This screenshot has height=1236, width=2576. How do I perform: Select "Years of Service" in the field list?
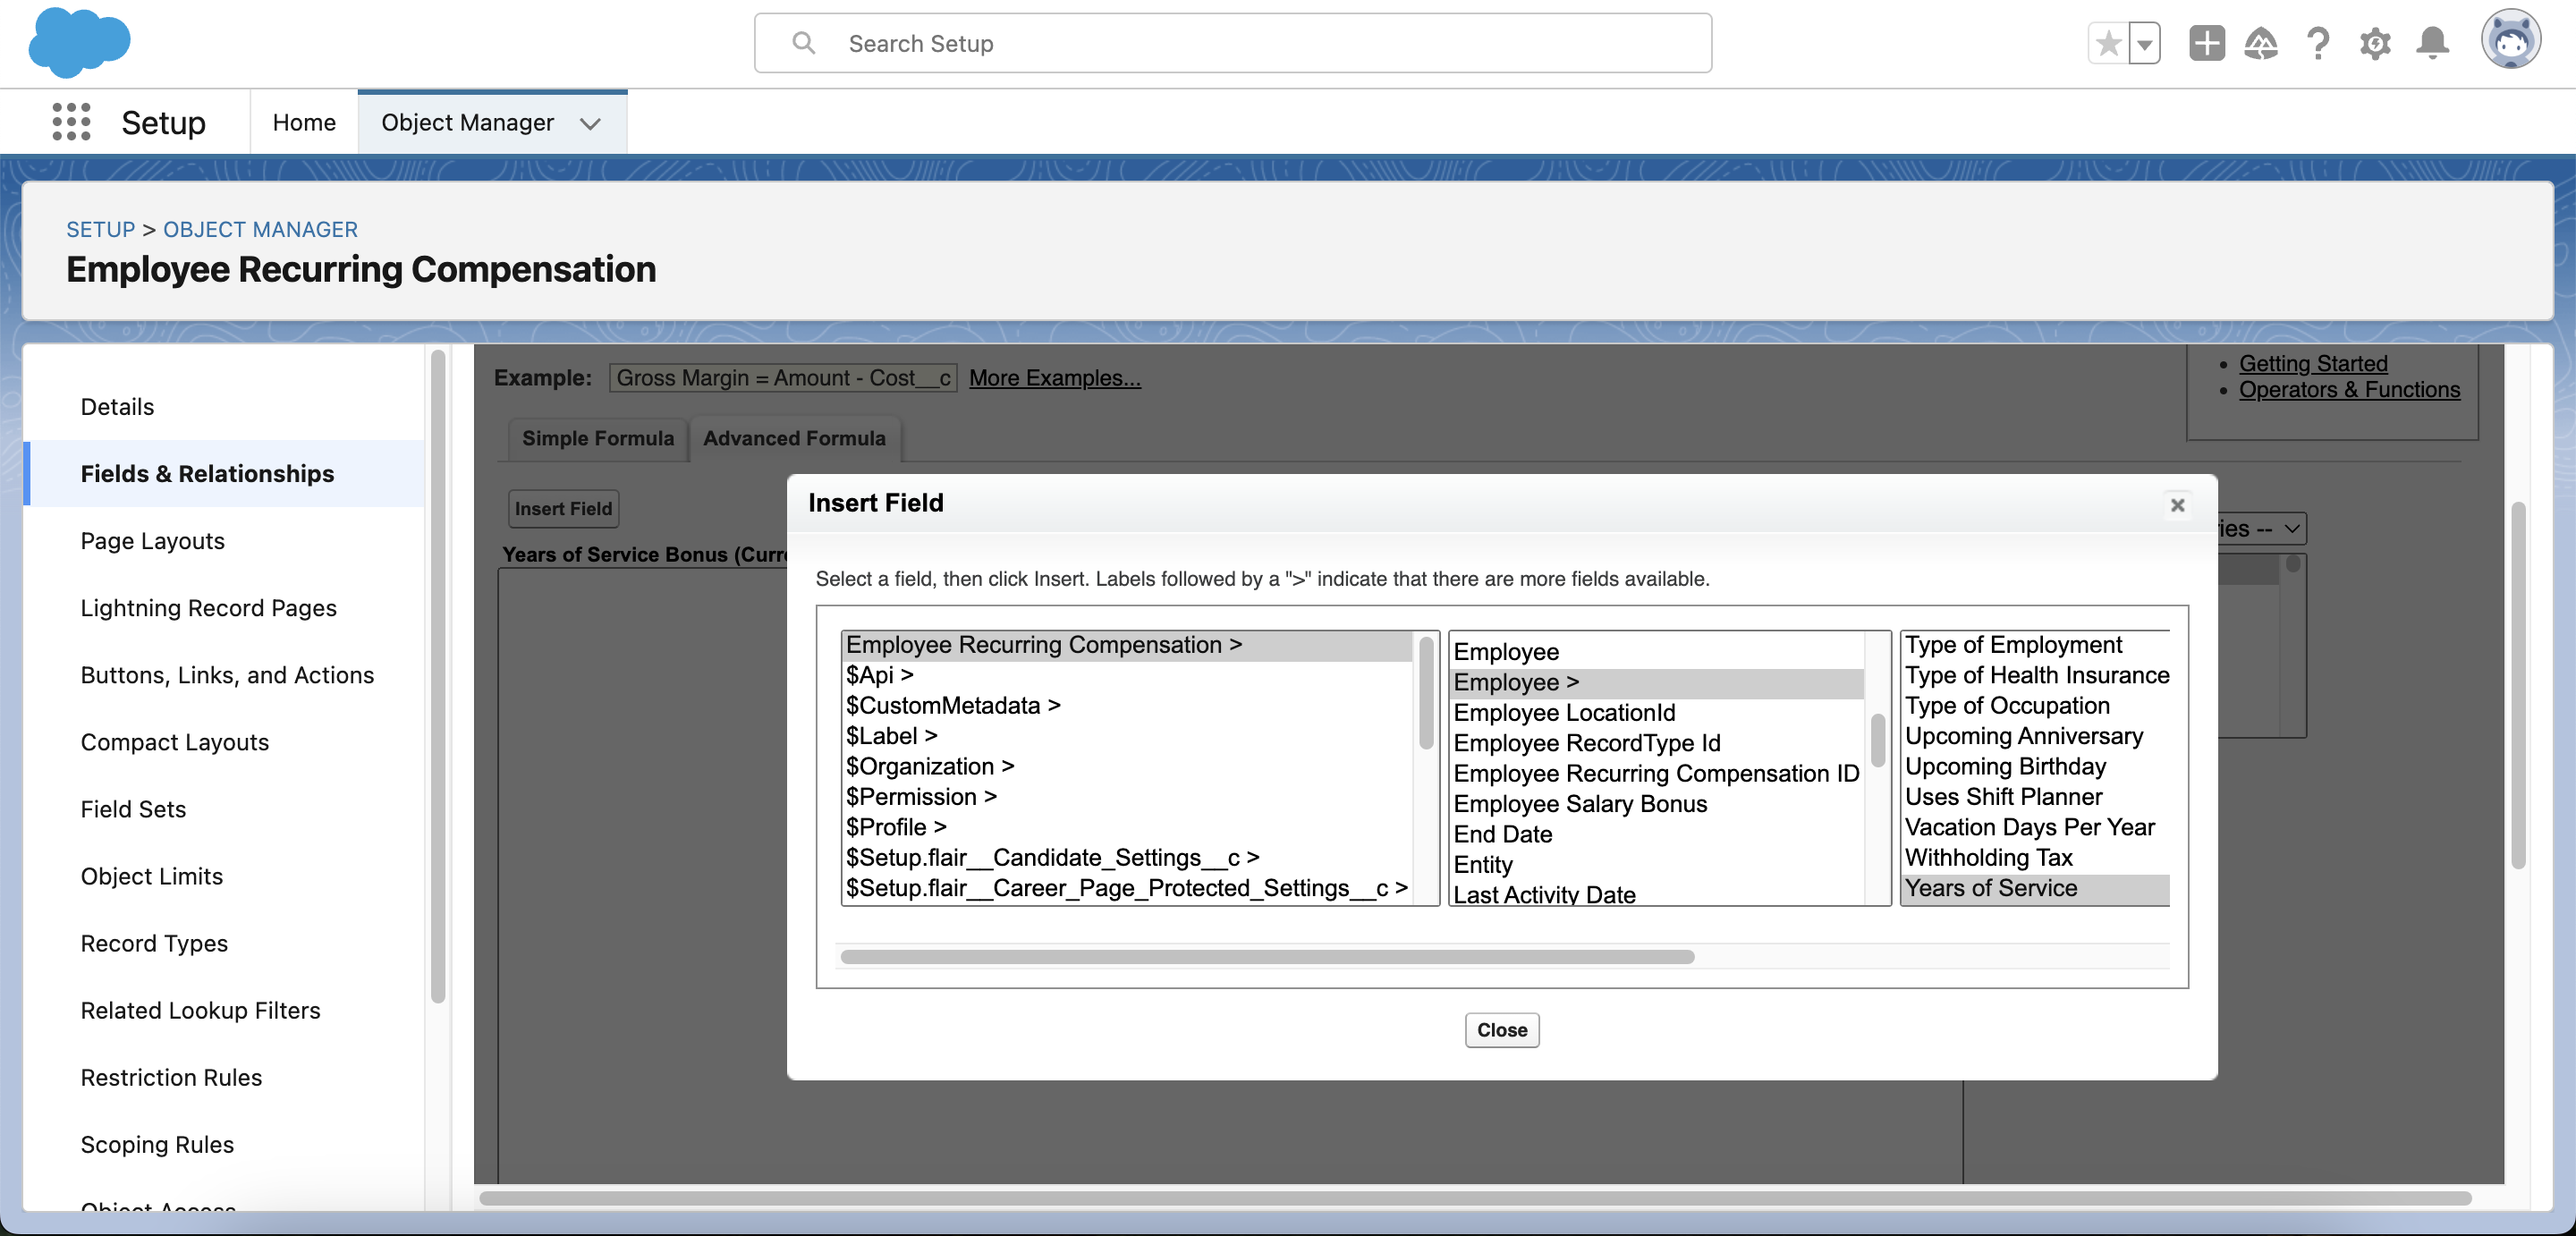[x=1990, y=888]
